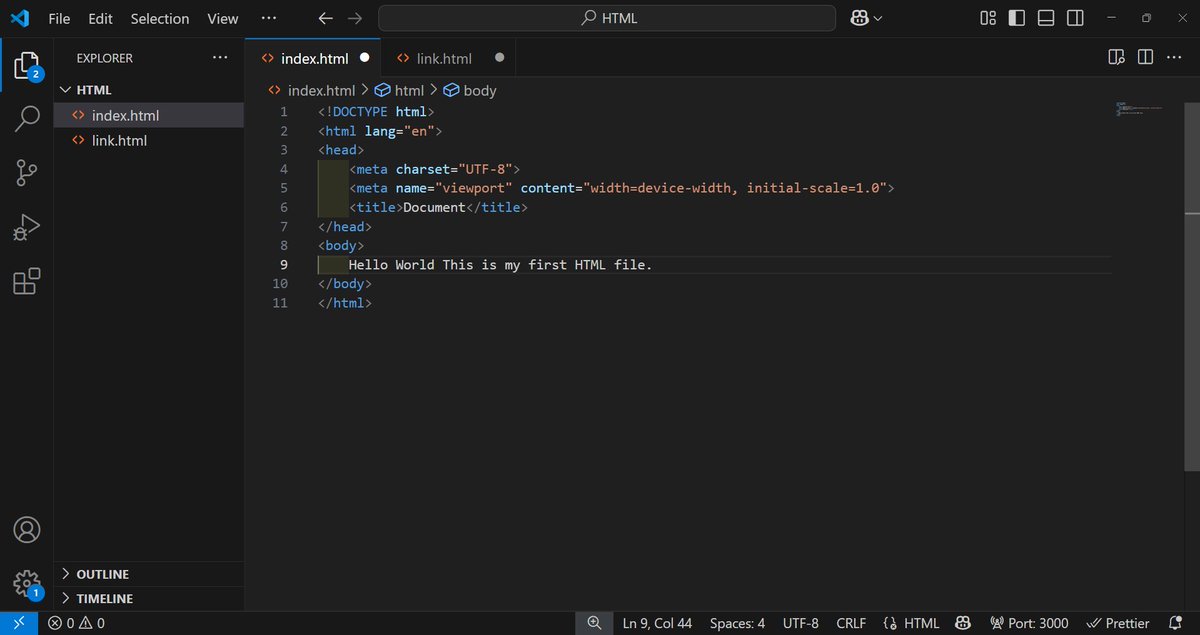Click the meta viewport line 5
The width and height of the screenshot is (1200, 635).
621,188
